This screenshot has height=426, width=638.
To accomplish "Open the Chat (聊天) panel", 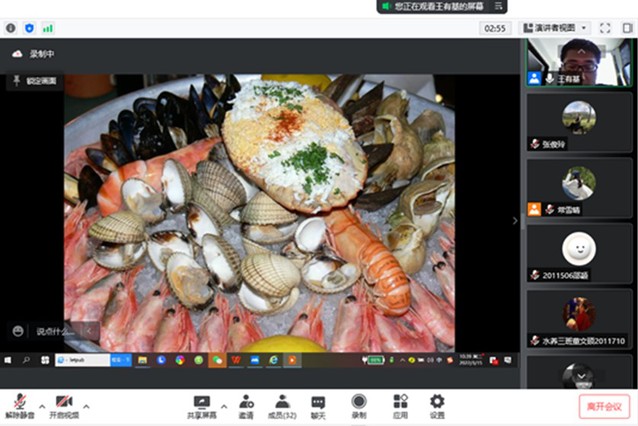I will (x=318, y=404).
